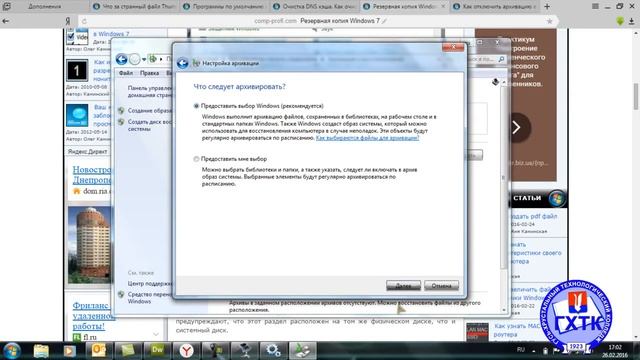Open a new browser tab with plus
The height and width of the screenshot is (360, 640).
coord(547,7)
